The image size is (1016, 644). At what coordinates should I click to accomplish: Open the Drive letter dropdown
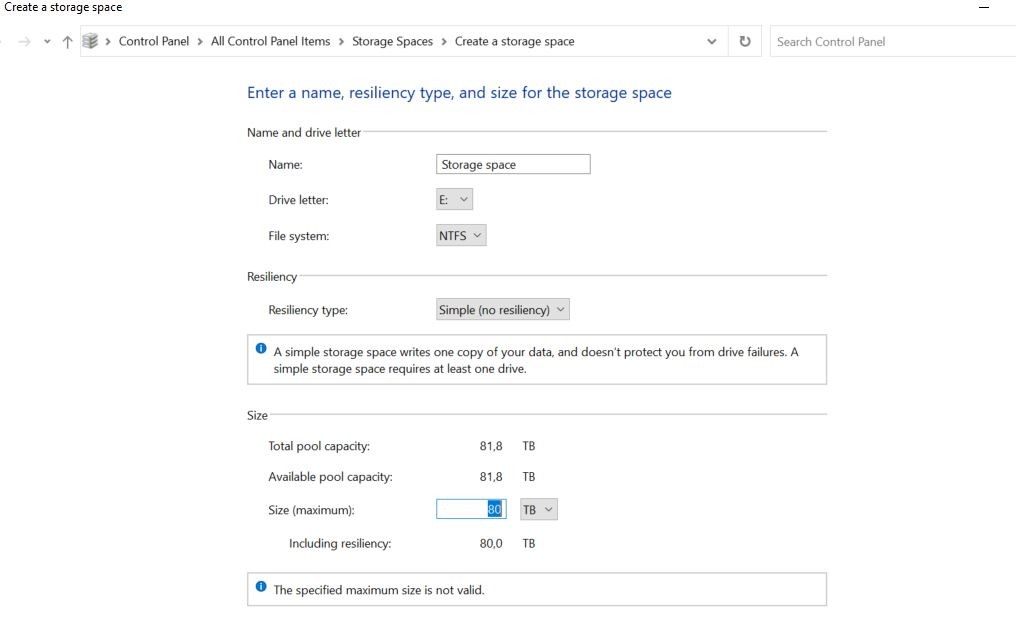(454, 200)
